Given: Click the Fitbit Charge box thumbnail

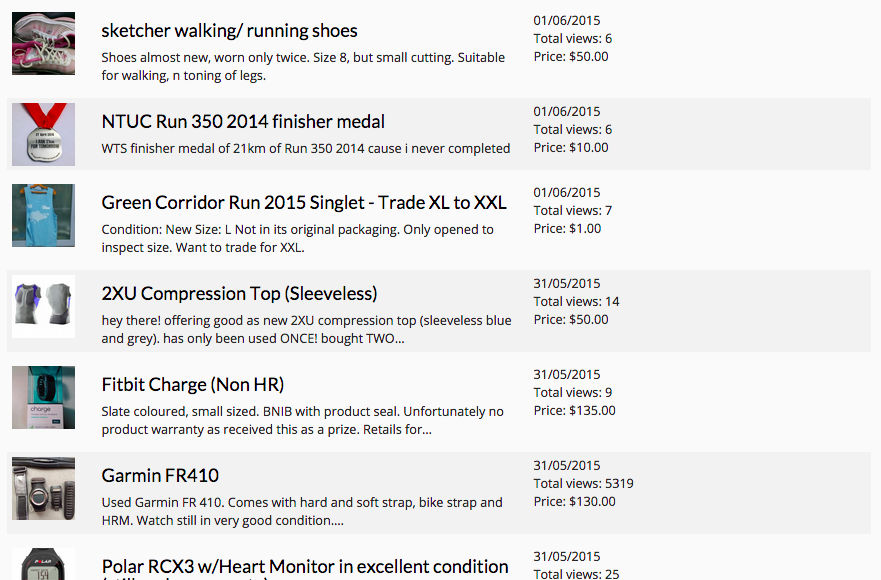Looking at the screenshot, I should [43, 397].
